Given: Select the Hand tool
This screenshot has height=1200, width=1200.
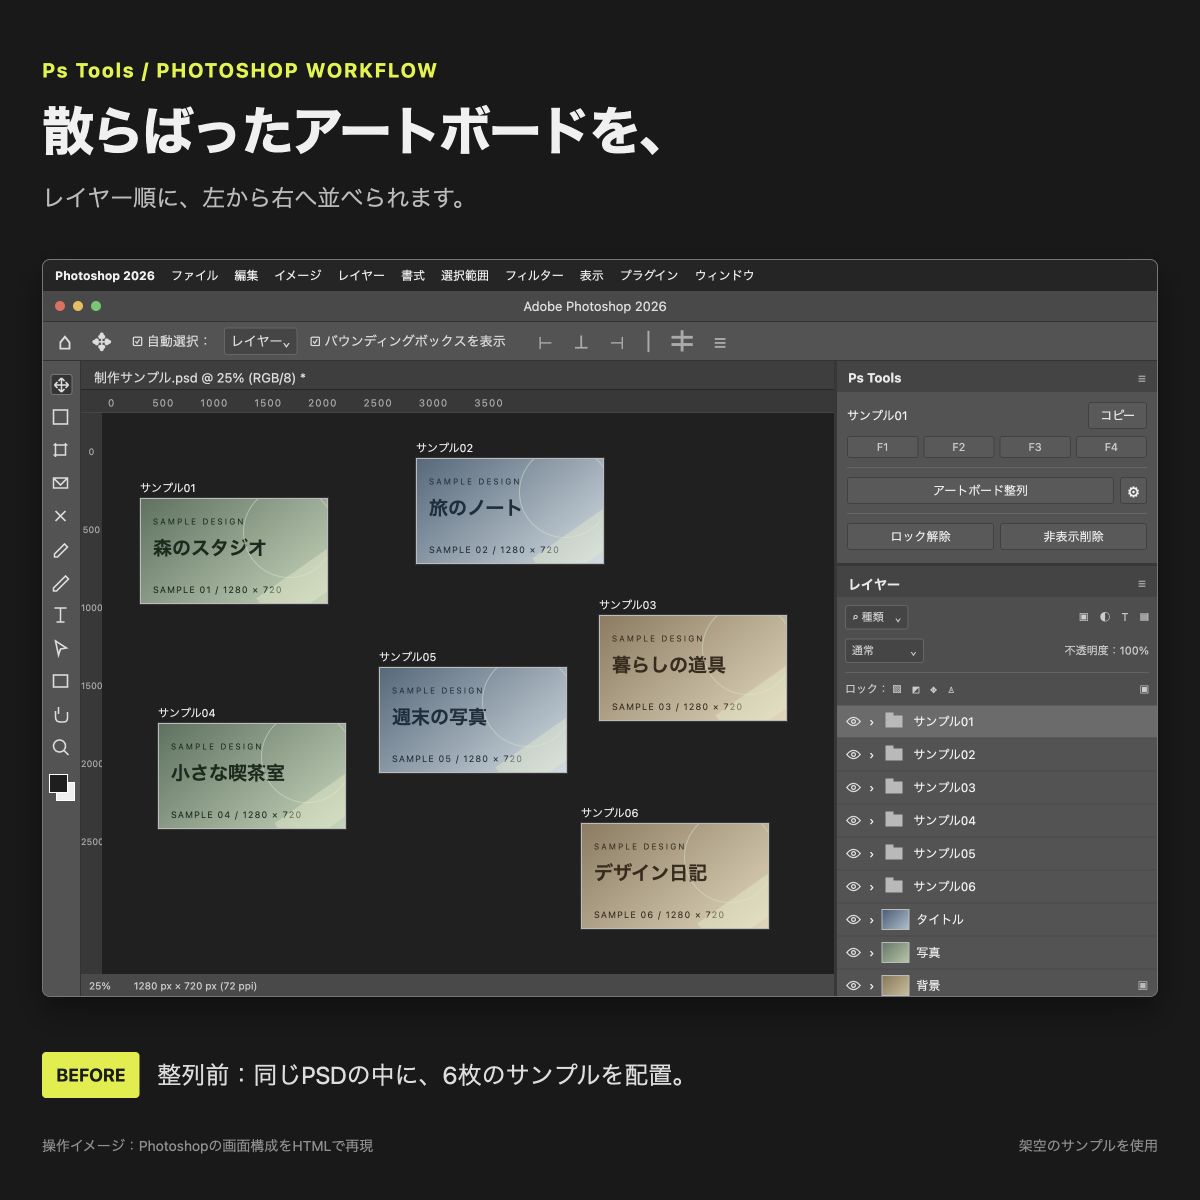Looking at the screenshot, I should tap(61, 714).
